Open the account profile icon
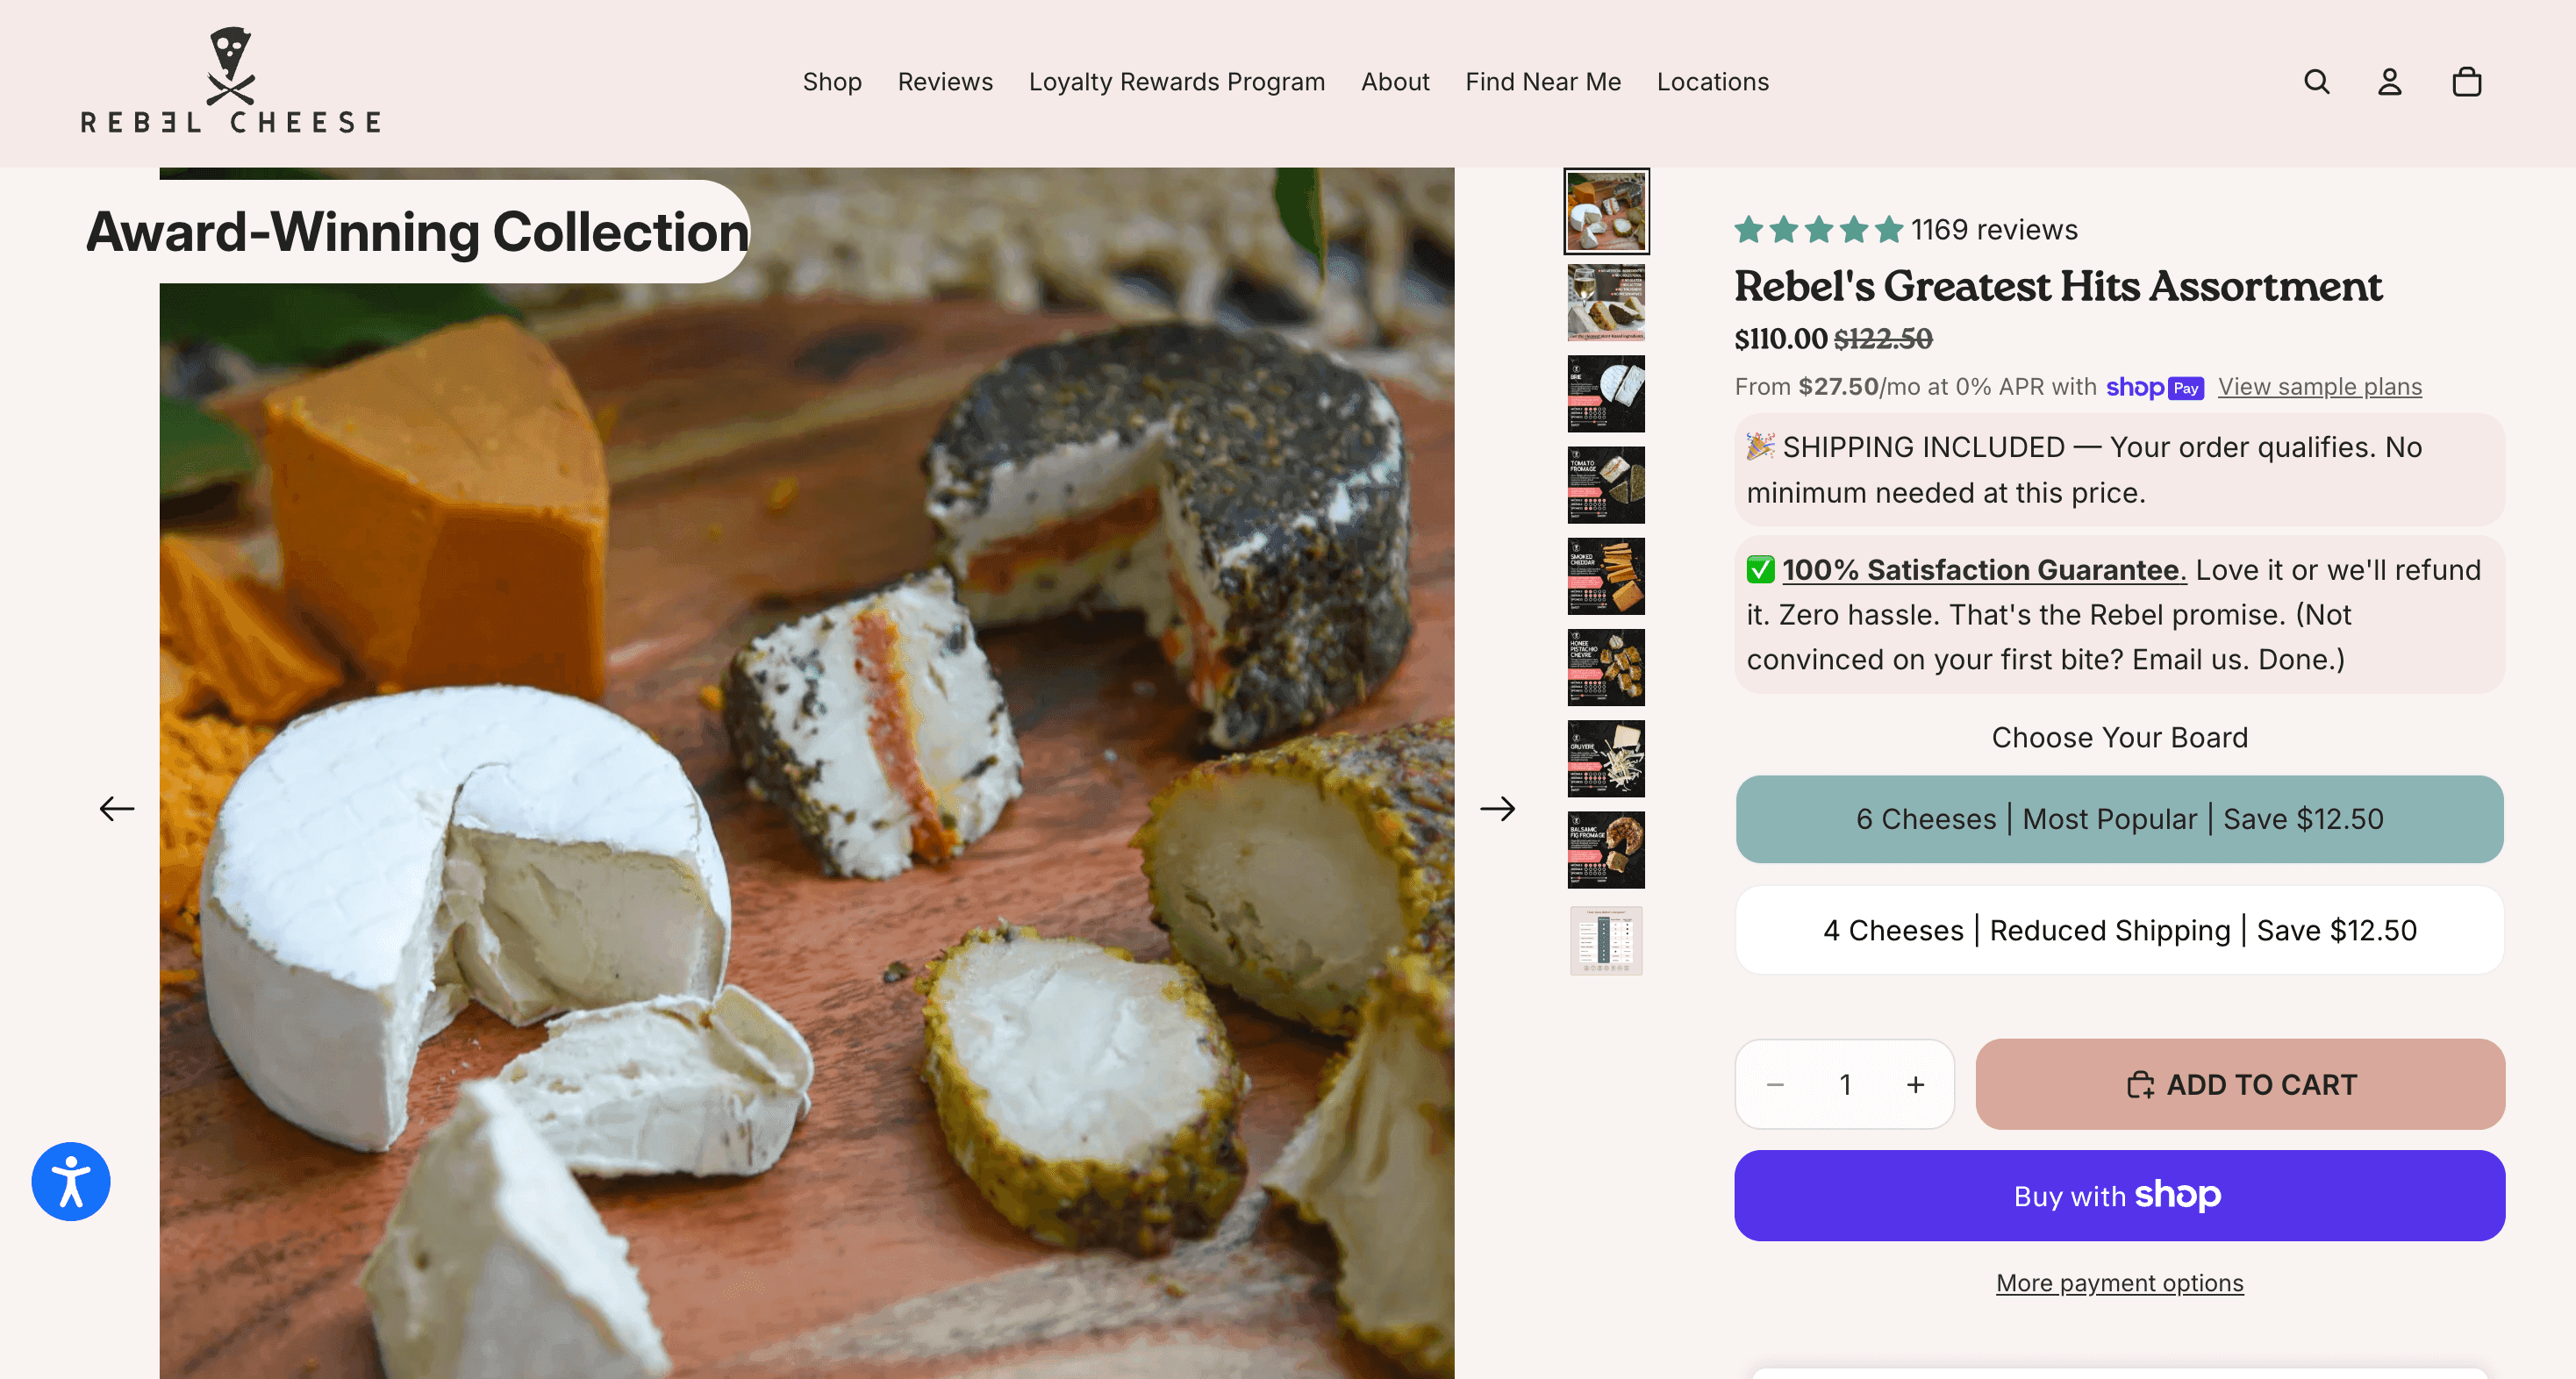This screenshot has height=1379, width=2576. pos(2390,82)
